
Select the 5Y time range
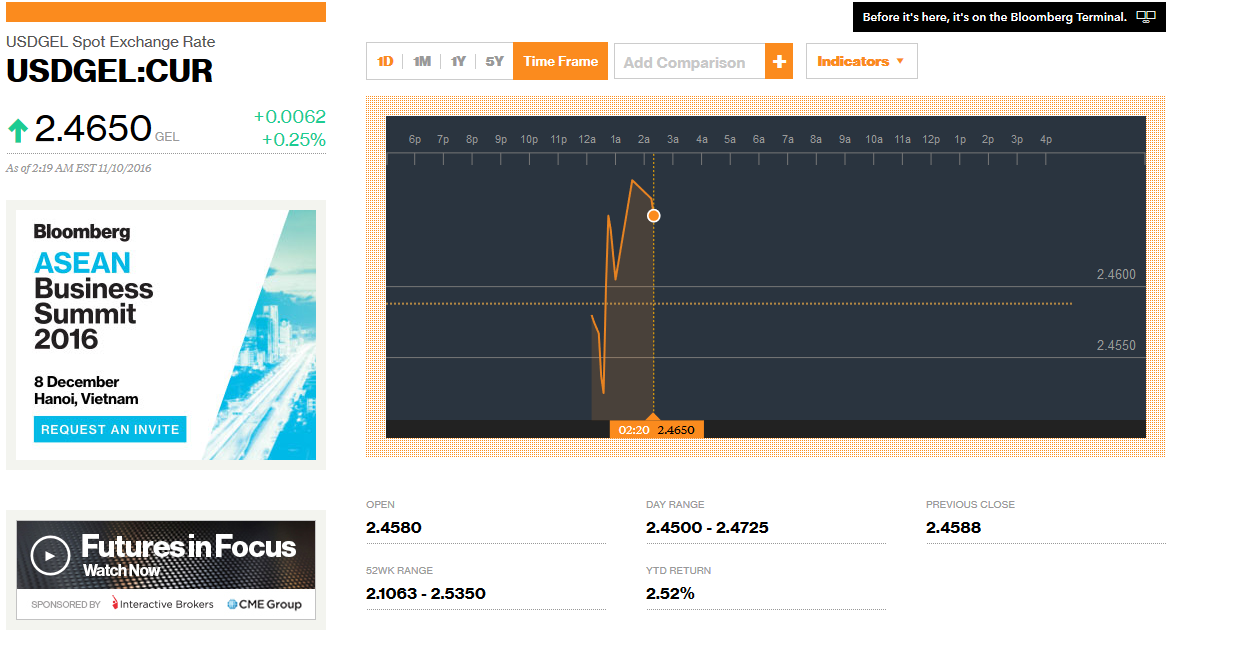494,61
